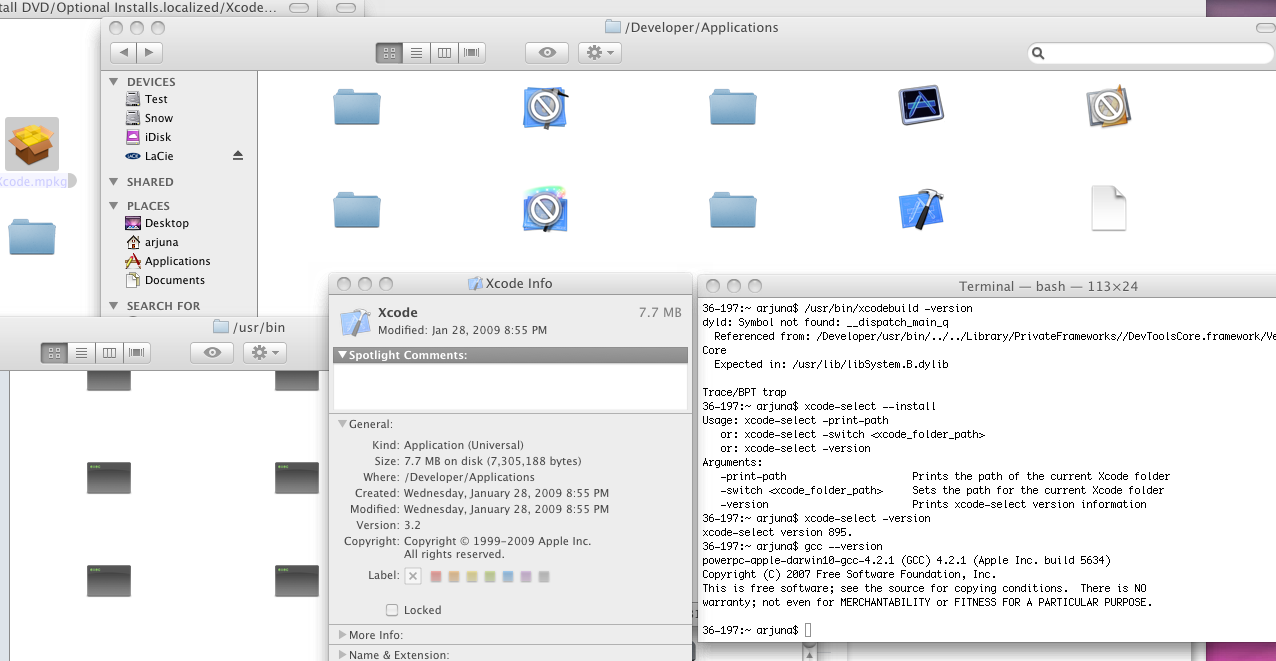Open the Action gear dropdown menu
The height and width of the screenshot is (661, 1276).
point(600,53)
